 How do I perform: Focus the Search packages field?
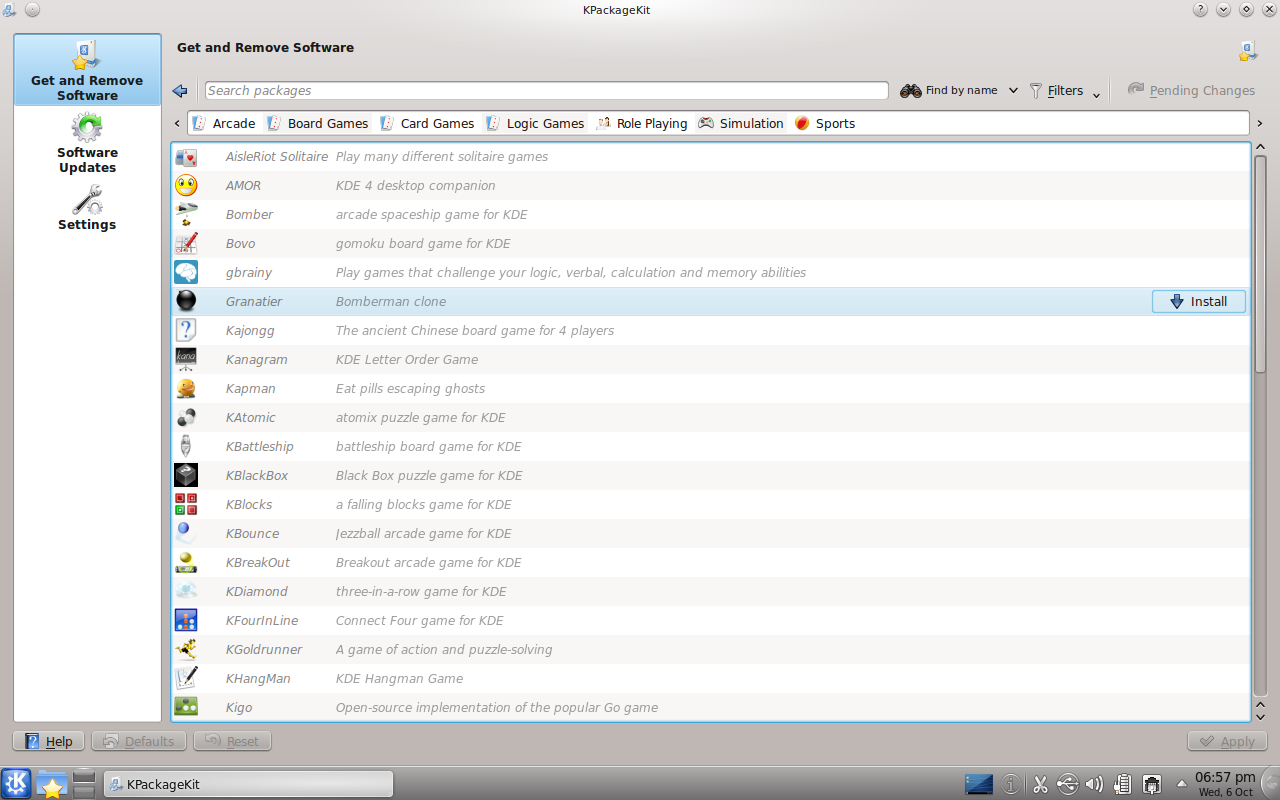[x=546, y=91]
